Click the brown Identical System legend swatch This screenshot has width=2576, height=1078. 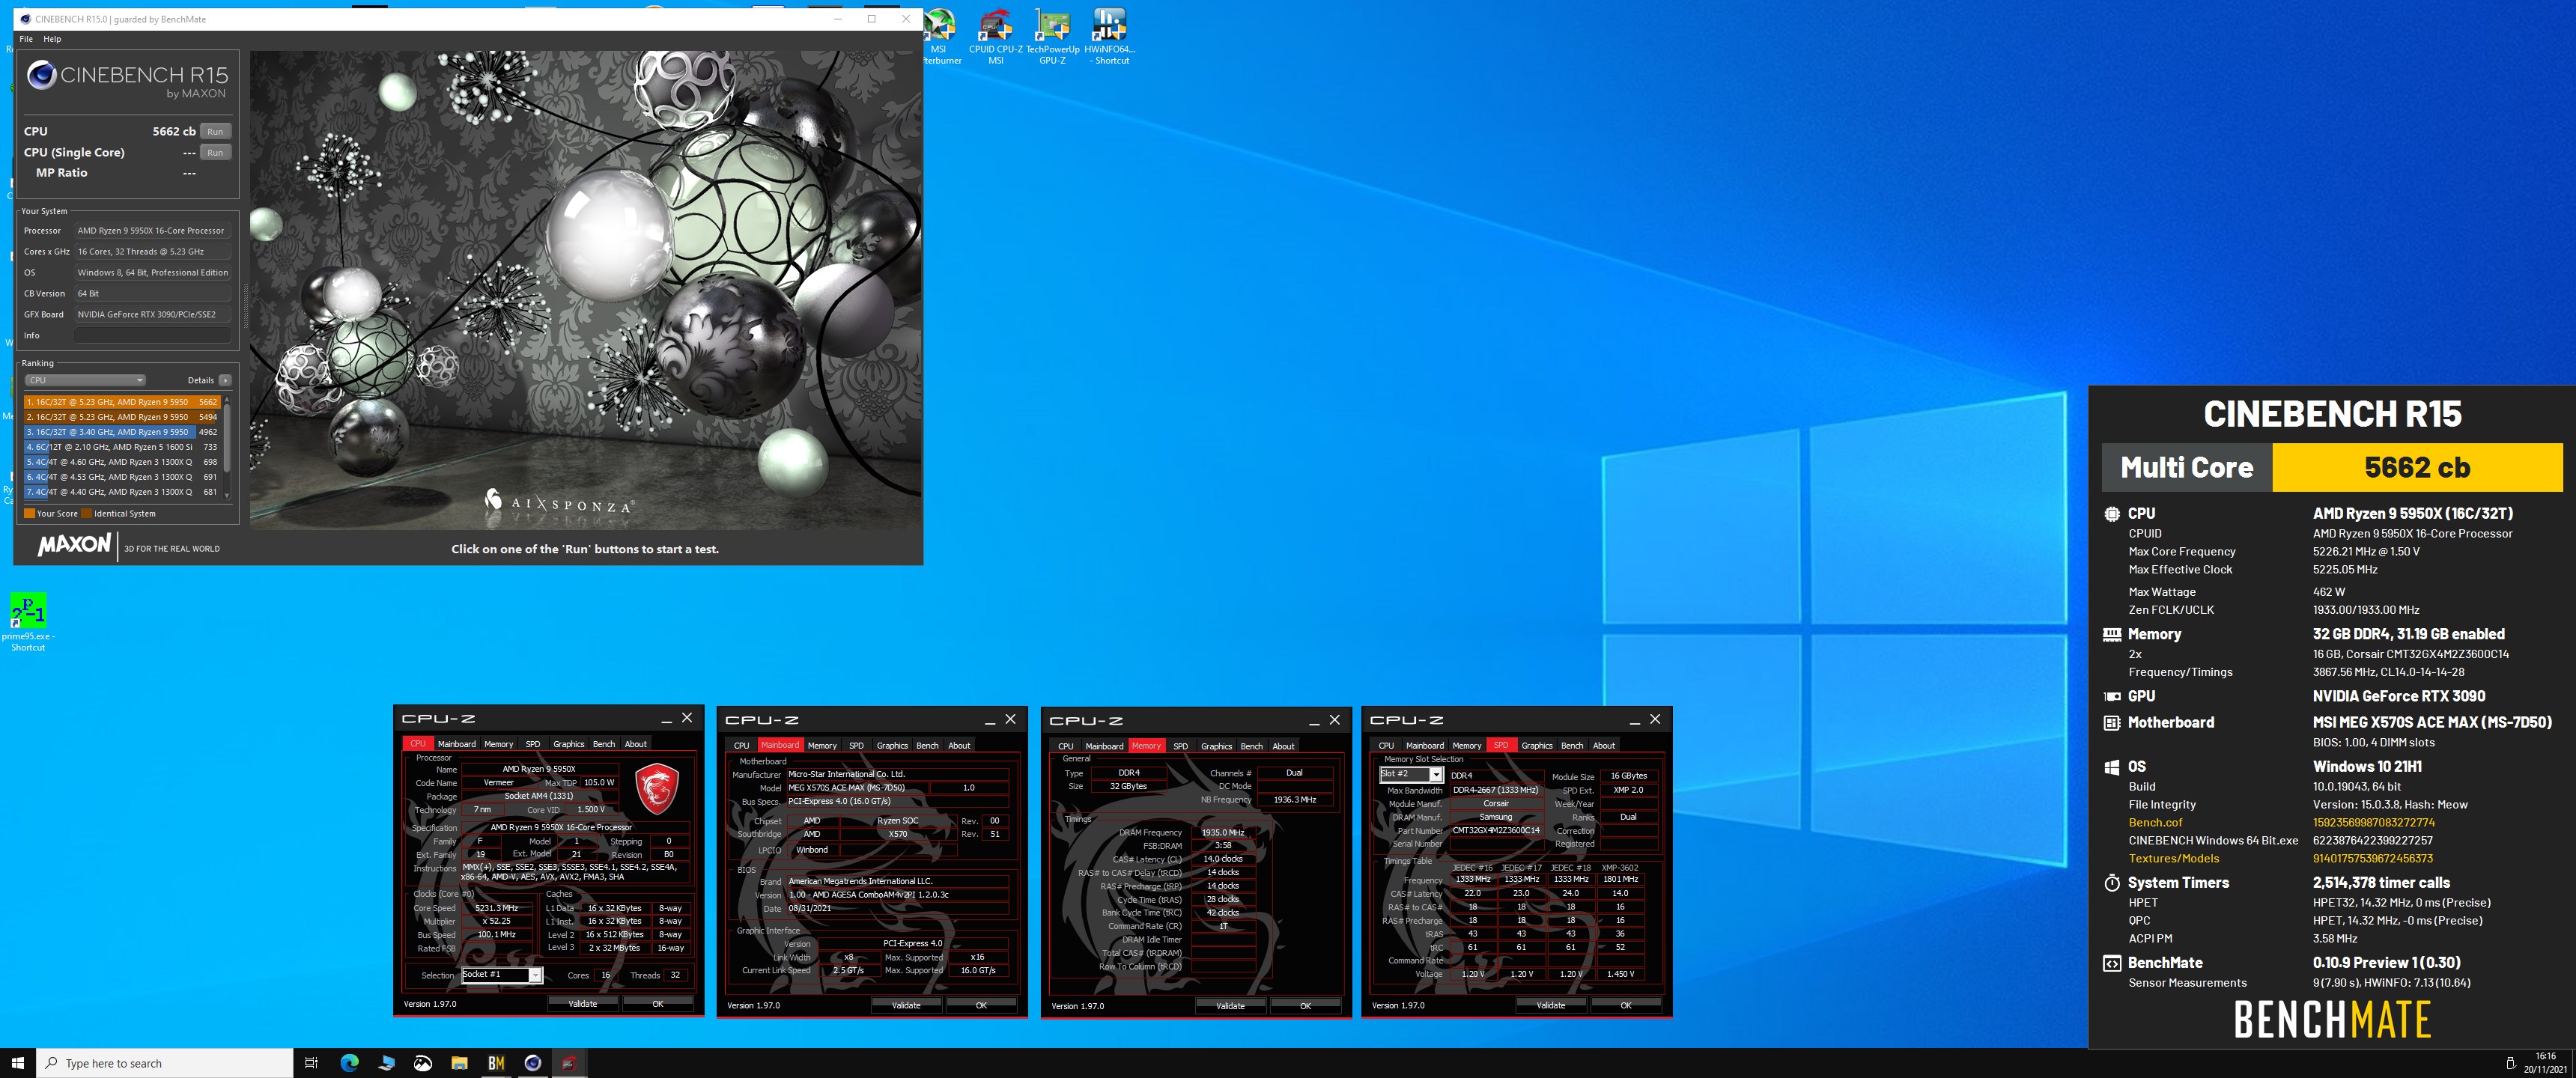coord(87,514)
